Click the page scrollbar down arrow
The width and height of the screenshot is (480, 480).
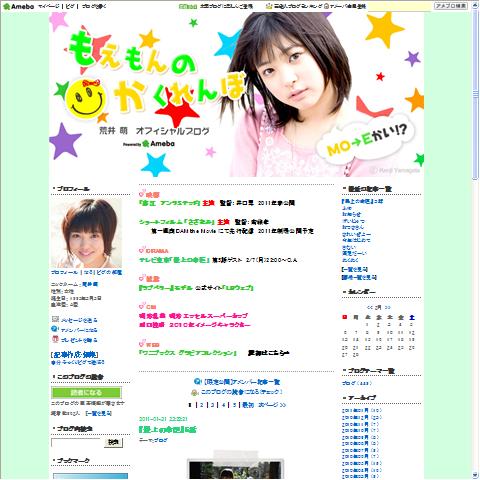coord(476,476)
